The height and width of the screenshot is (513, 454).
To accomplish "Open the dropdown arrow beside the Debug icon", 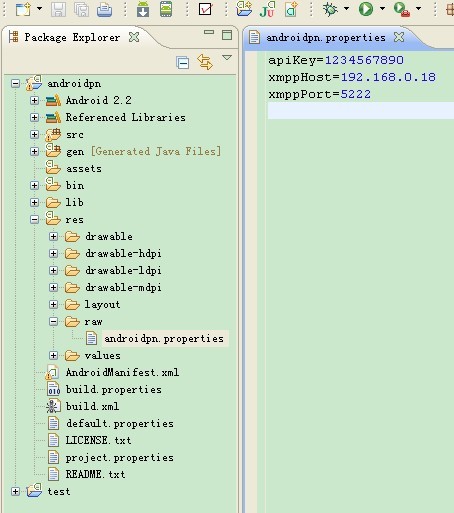I will pos(346,9).
